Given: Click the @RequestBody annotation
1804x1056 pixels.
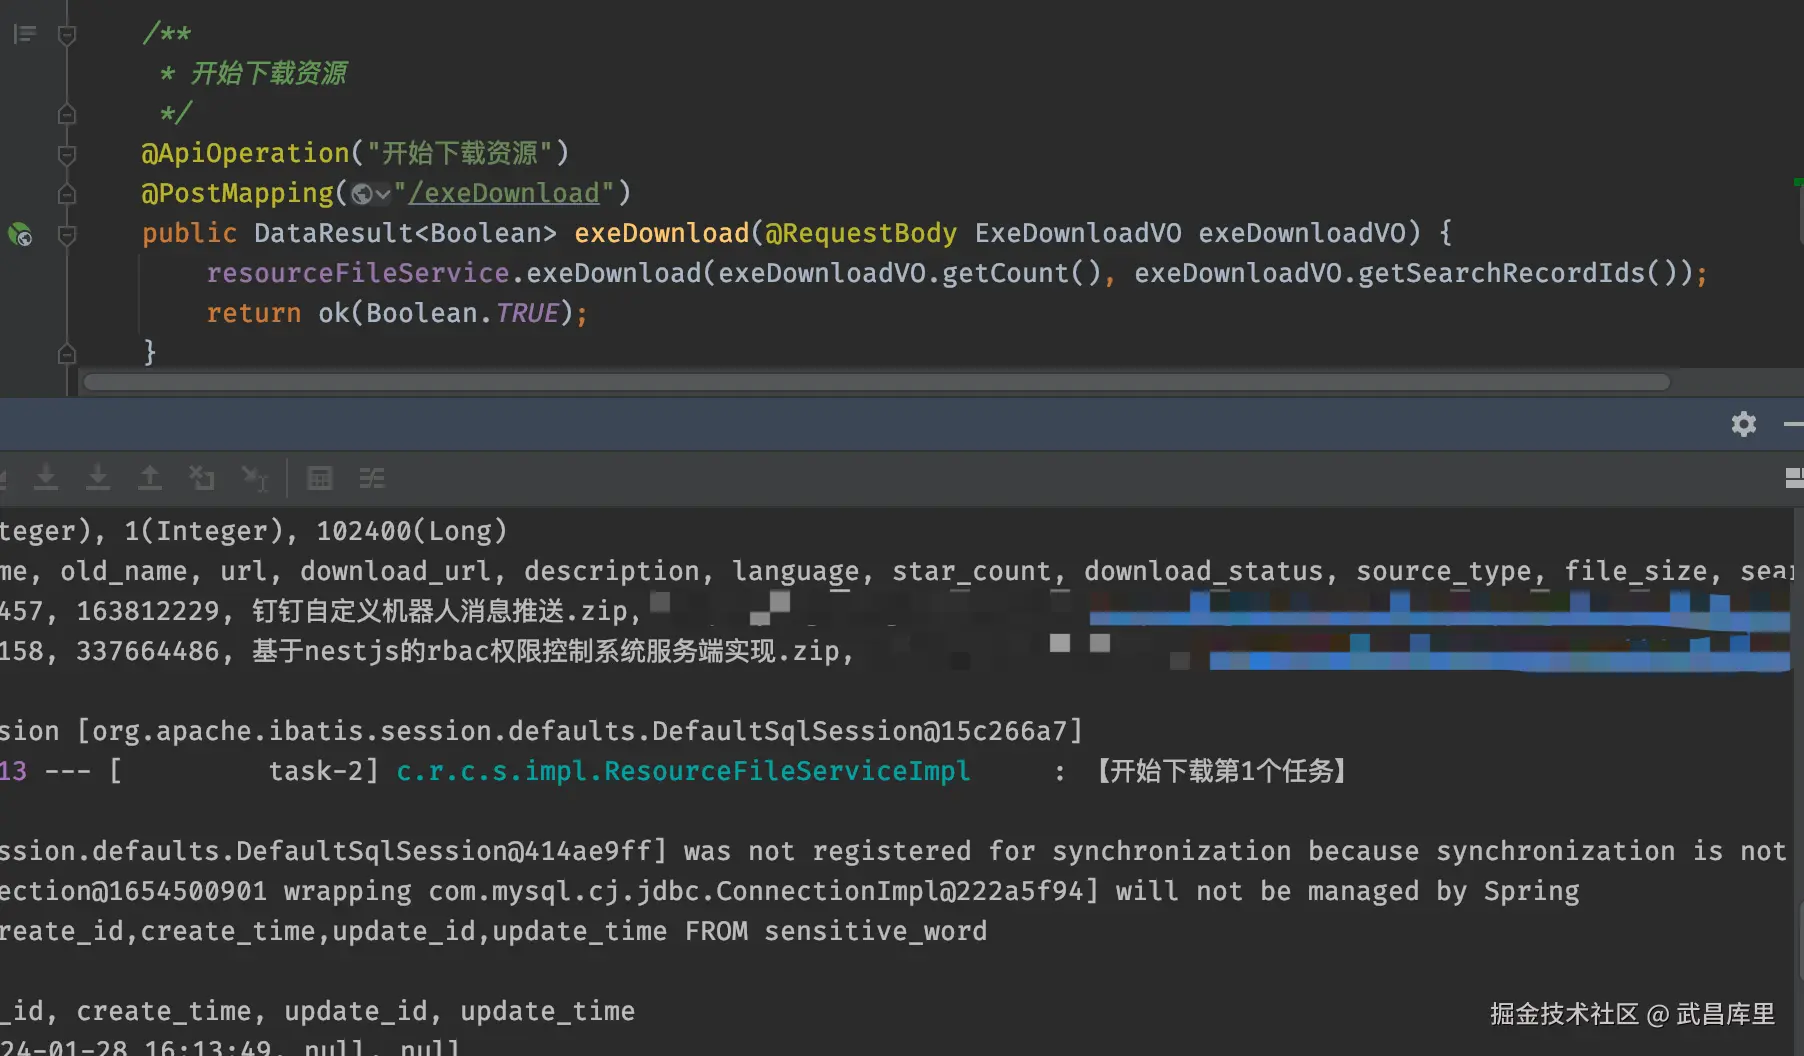Looking at the screenshot, I should click(861, 233).
